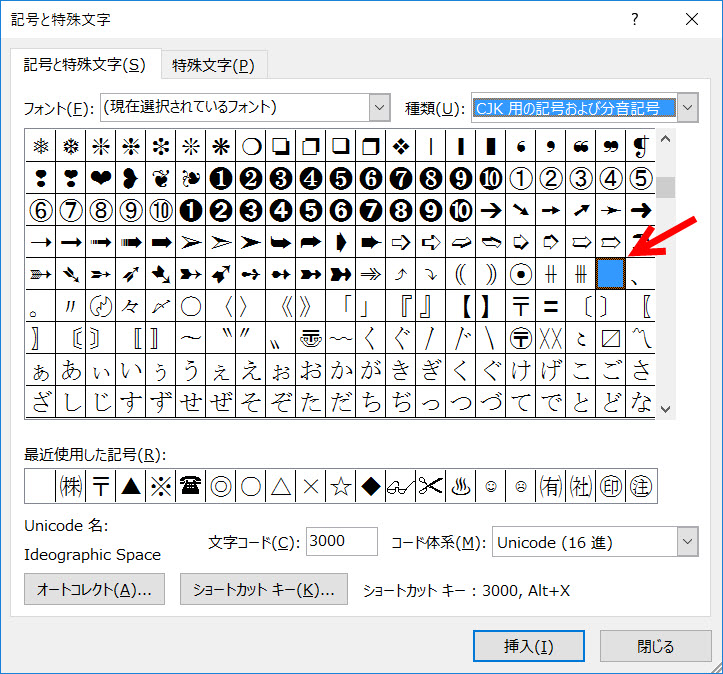
Task: Click the white star in recent symbols
Action: pyautogui.click(x=340, y=487)
